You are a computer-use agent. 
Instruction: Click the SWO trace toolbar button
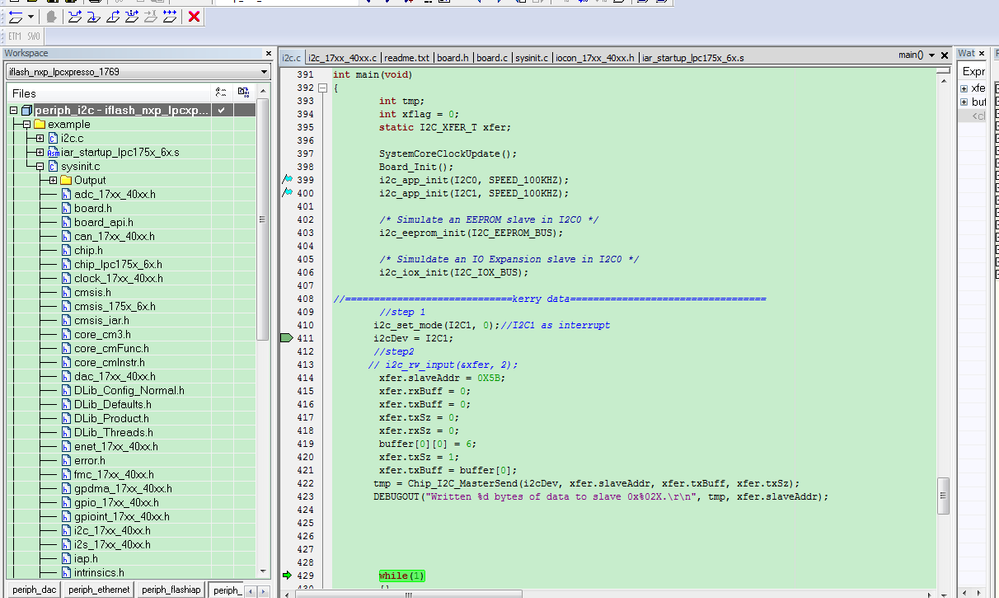pos(34,36)
